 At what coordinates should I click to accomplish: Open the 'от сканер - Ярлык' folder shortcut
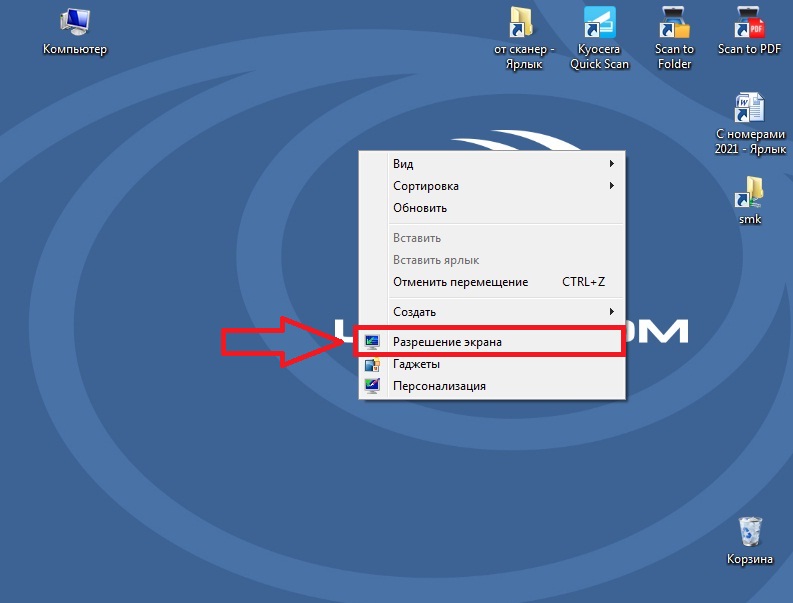coord(523,24)
